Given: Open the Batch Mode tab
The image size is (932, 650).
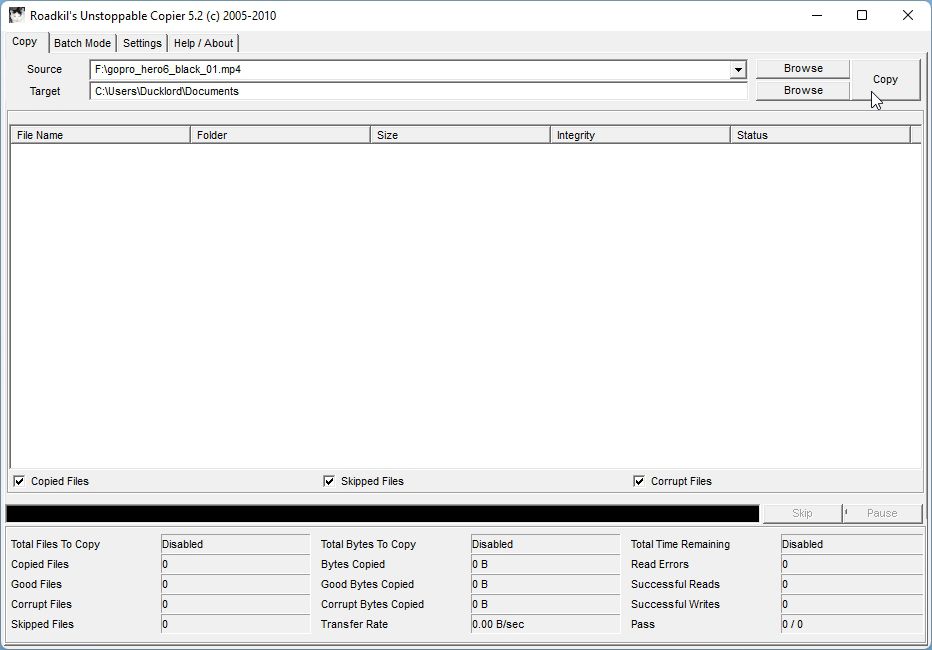Looking at the screenshot, I should [82, 43].
